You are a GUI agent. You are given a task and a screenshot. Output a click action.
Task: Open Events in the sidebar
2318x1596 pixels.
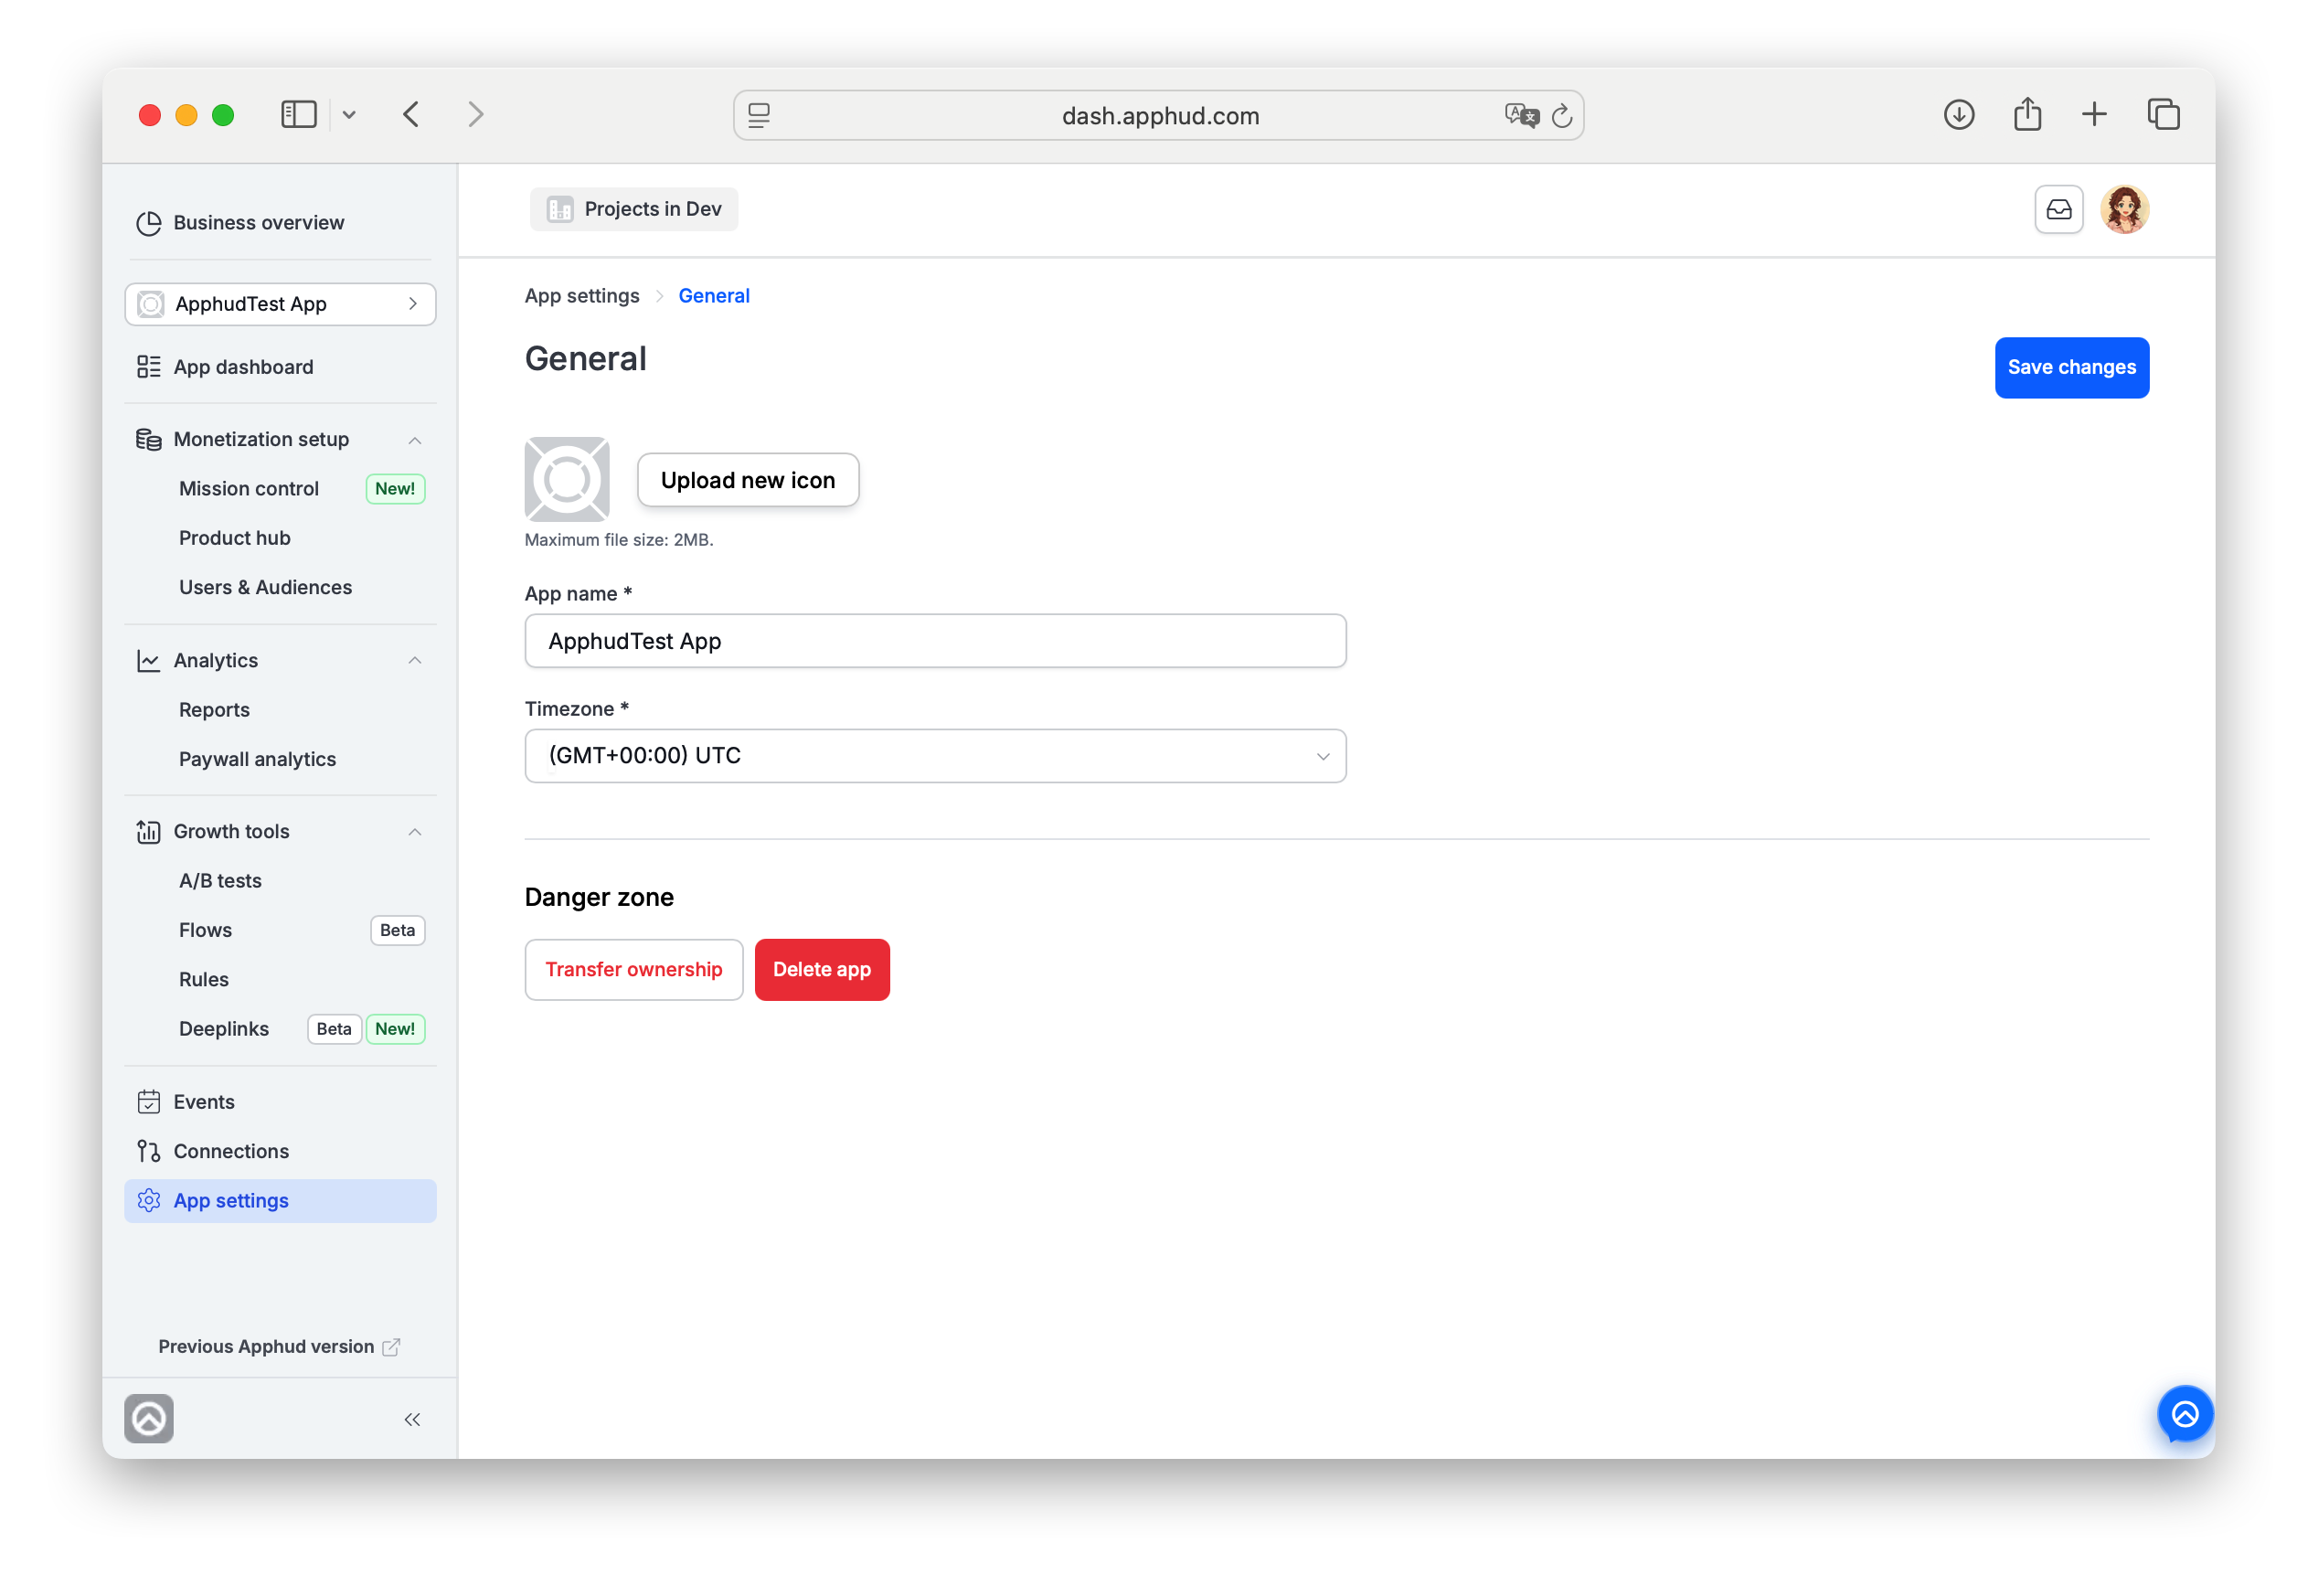coord(204,1102)
